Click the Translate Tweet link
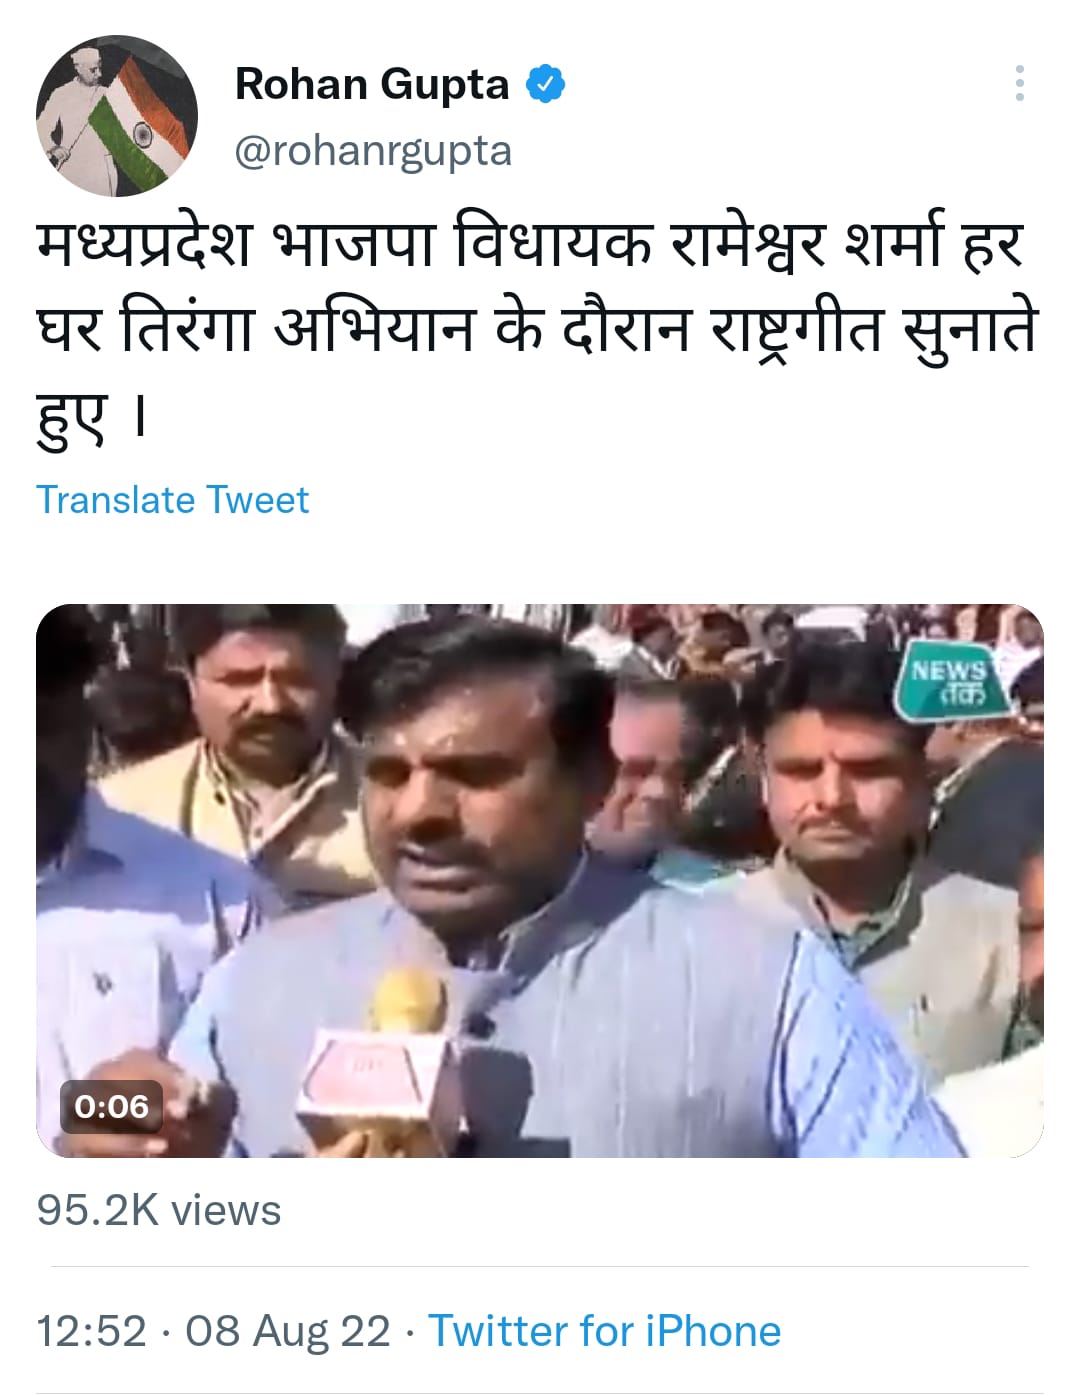This screenshot has height=1396, width=1080. pyautogui.click(x=172, y=499)
